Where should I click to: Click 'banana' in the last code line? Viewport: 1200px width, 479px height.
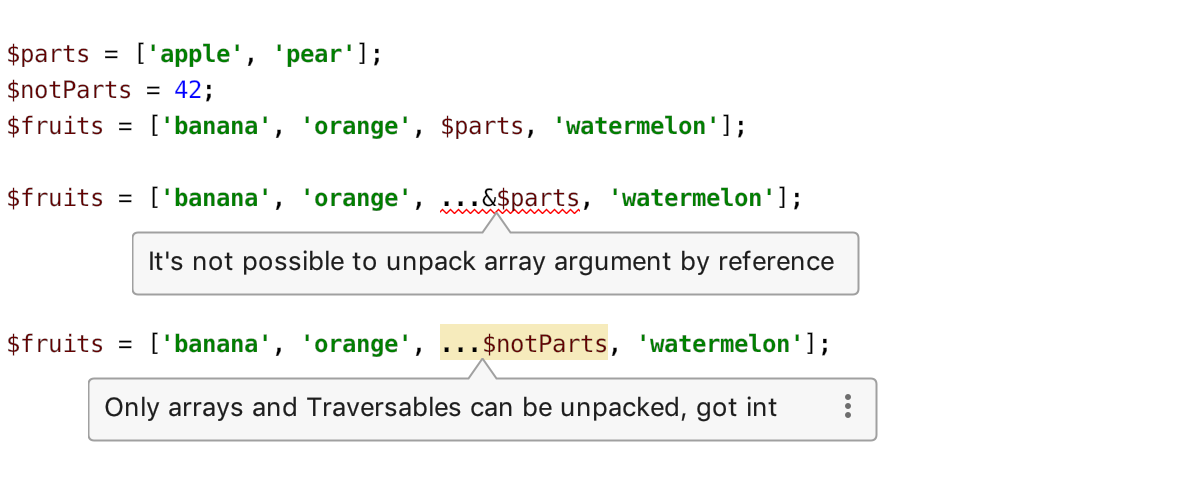pos(210,343)
